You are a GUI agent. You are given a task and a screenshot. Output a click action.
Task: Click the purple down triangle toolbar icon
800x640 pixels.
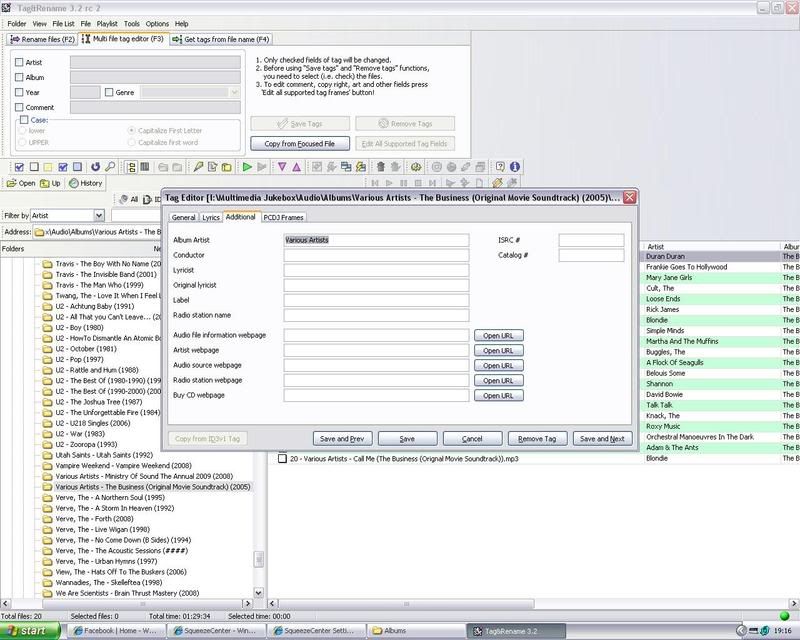click(282, 166)
